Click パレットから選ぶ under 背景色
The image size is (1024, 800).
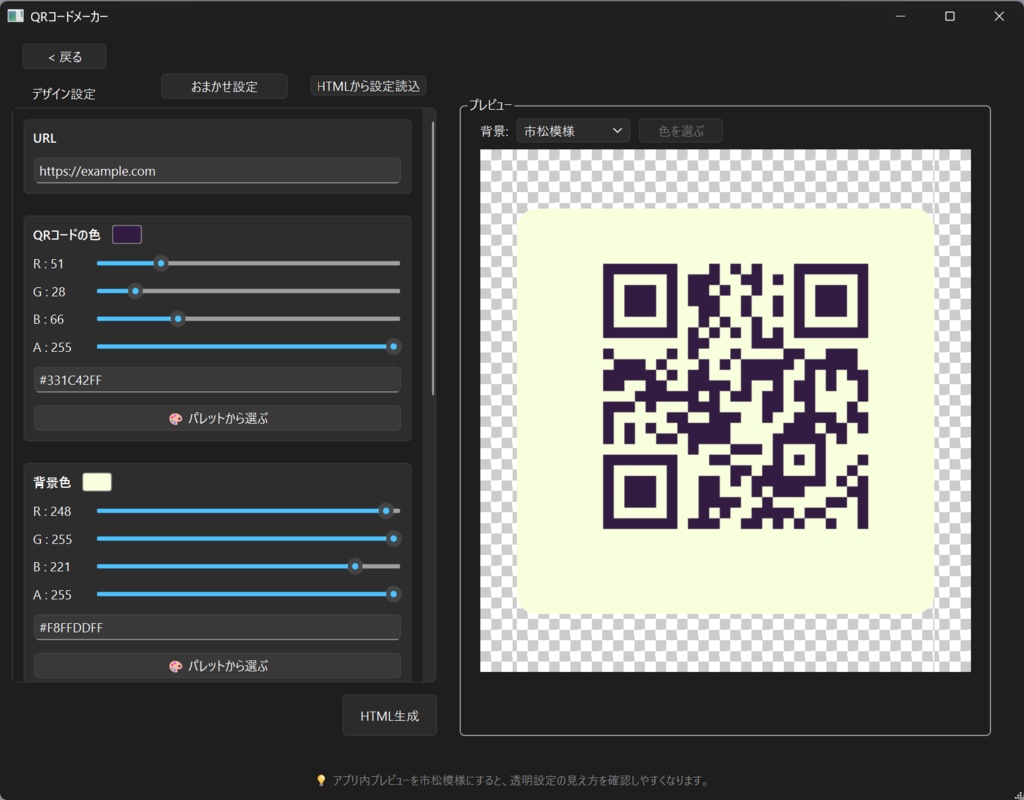[x=217, y=666]
